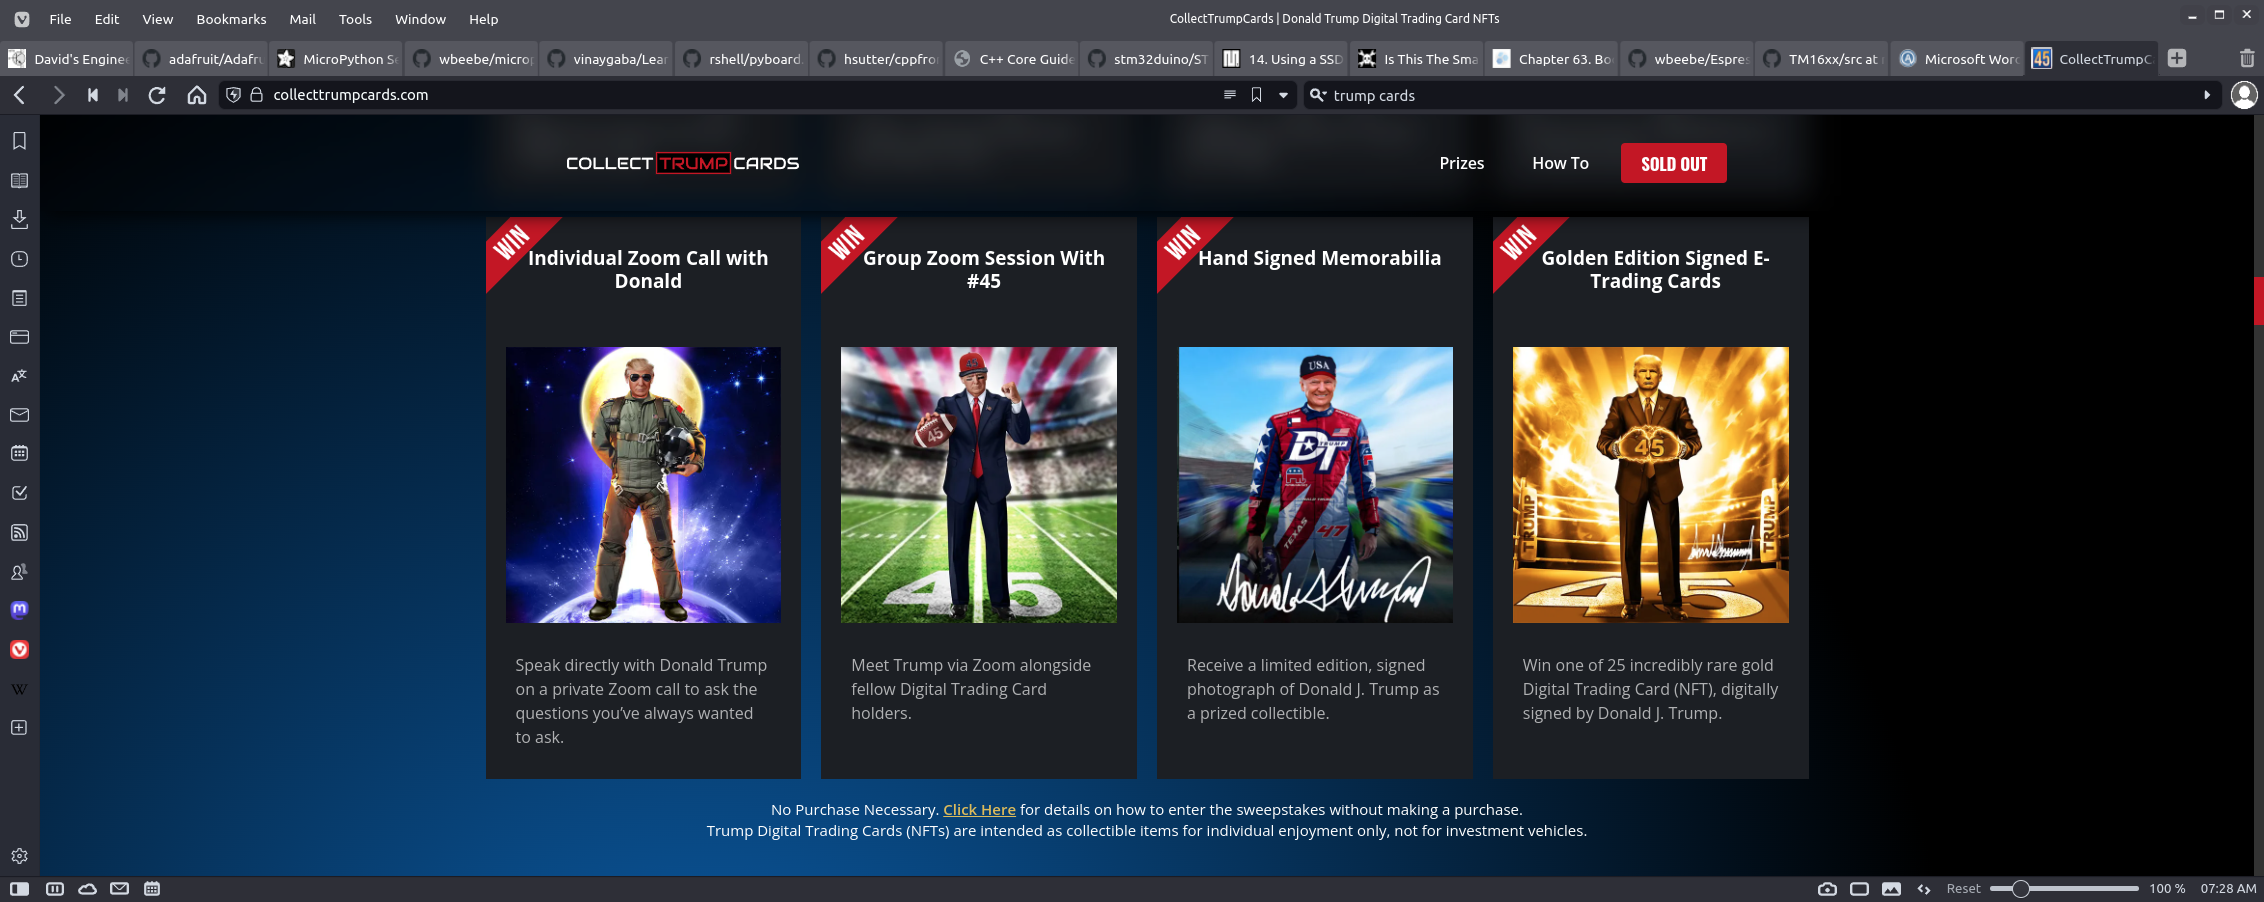Open the File menu
The width and height of the screenshot is (2264, 902).
coord(60,19)
